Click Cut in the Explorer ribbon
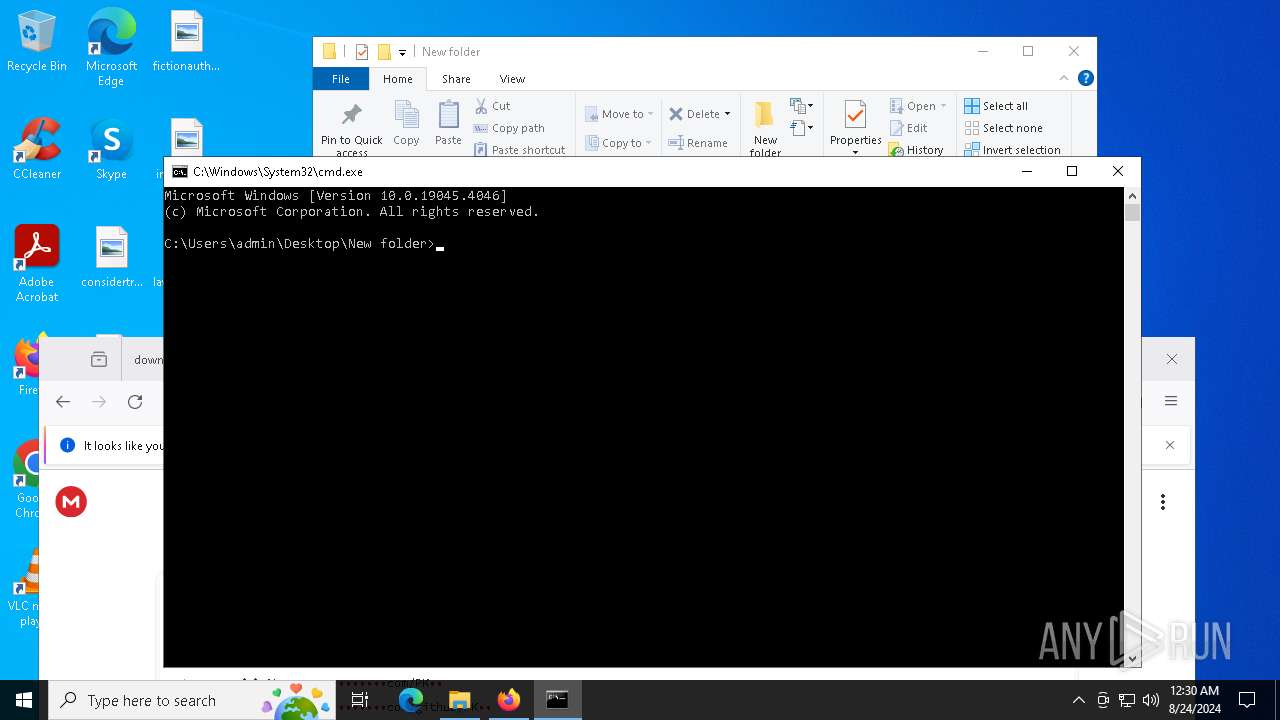Screen dimensions: 1280x720 pyautogui.click(x=492, y=106)
